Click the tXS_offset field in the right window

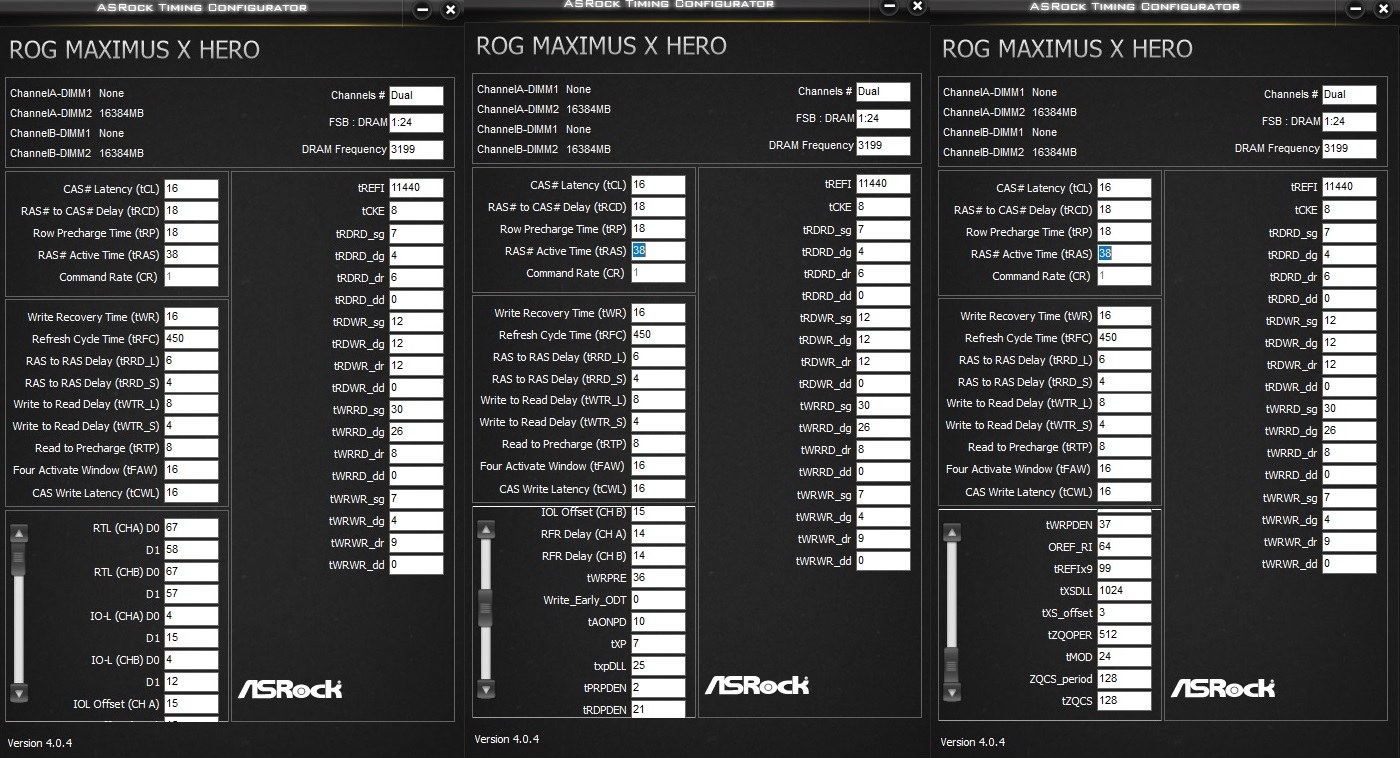coord(1124,613)
